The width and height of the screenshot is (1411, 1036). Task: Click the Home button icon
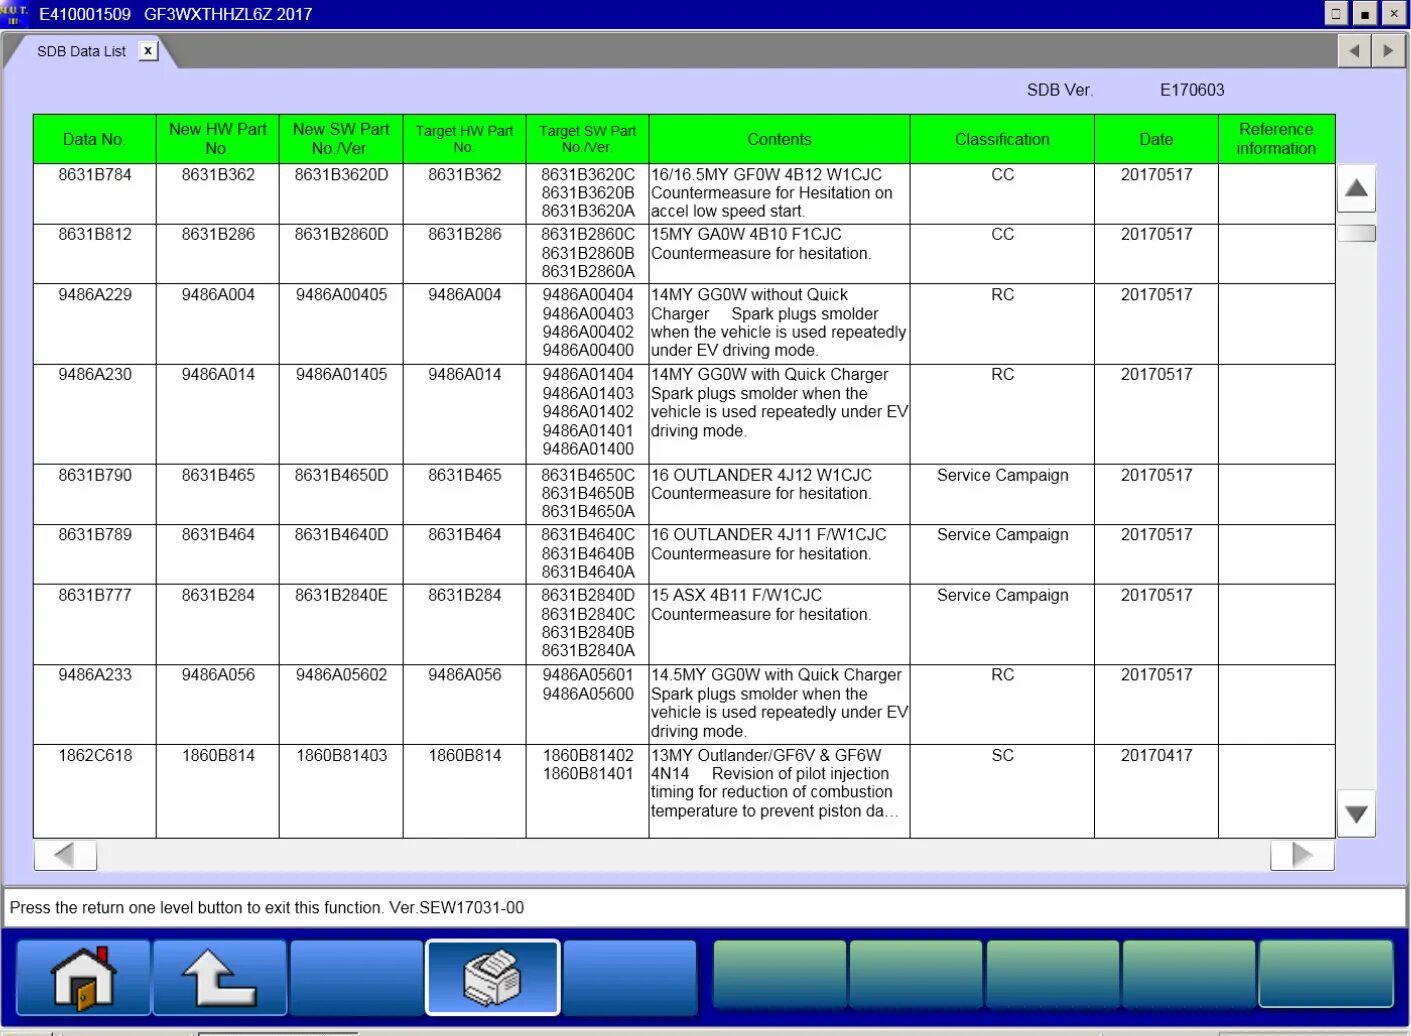point(84,977)
